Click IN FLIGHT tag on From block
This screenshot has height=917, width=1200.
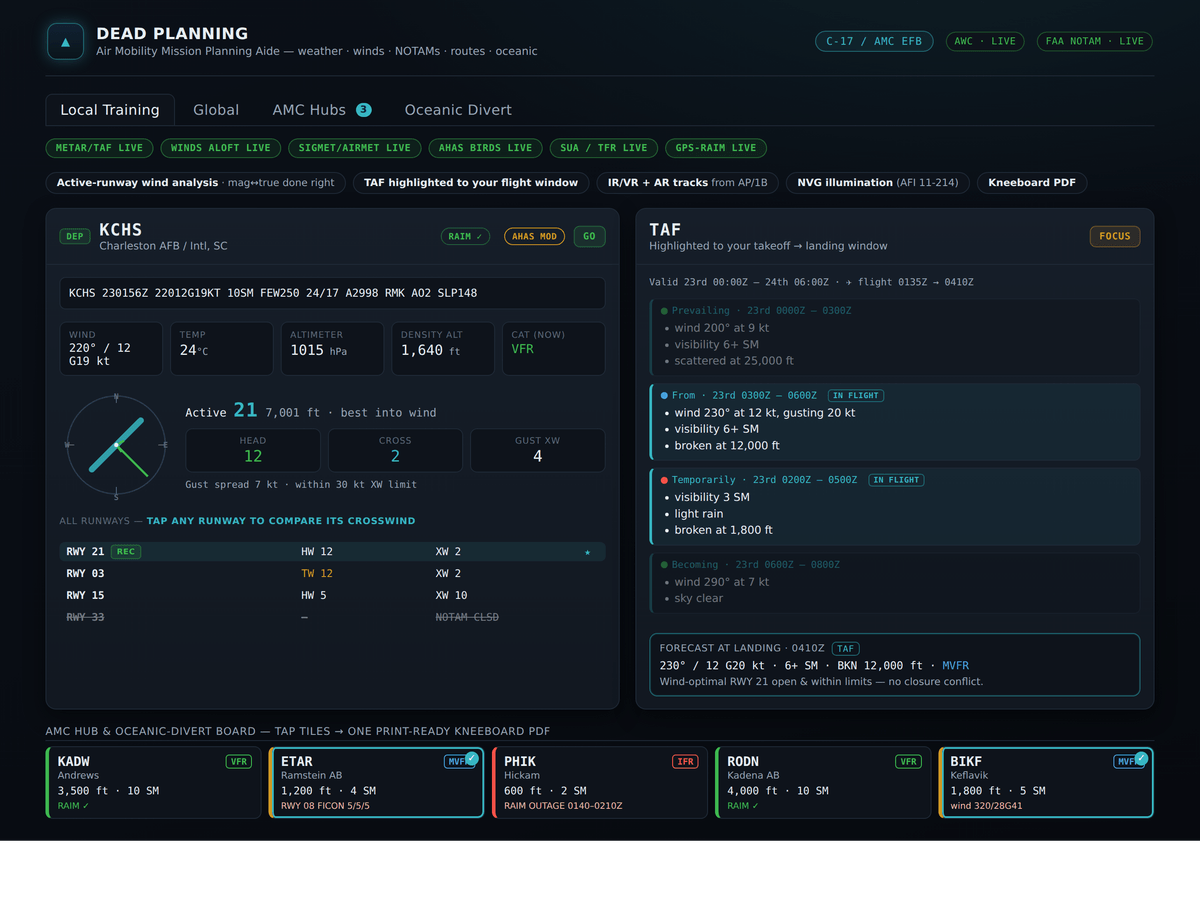tap(856, 396)
